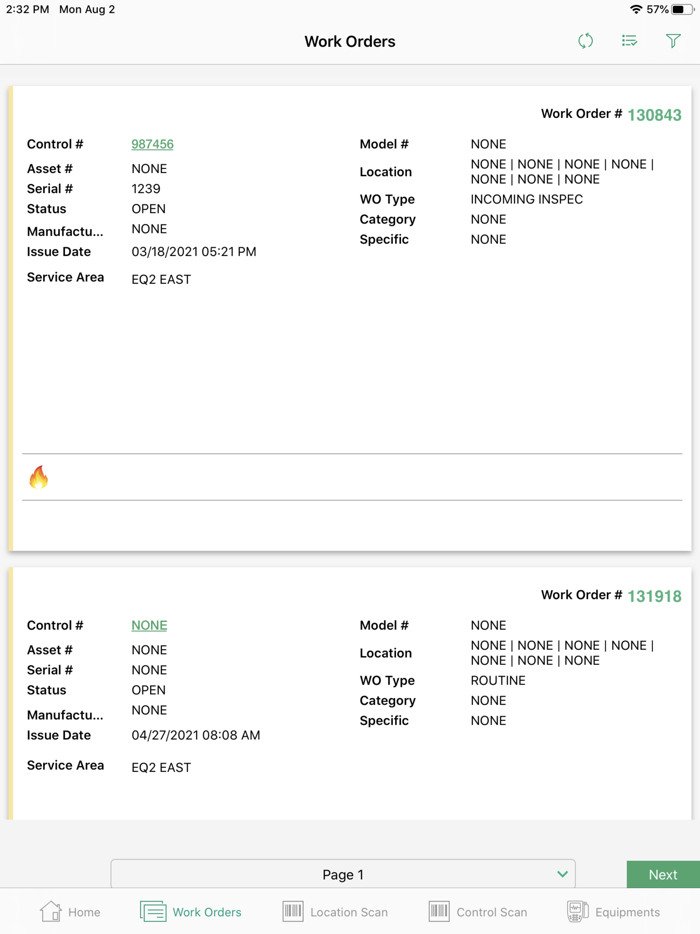Screen dimensions: 700x934
Task: Tap the Next page button
Action: (662, 874)
